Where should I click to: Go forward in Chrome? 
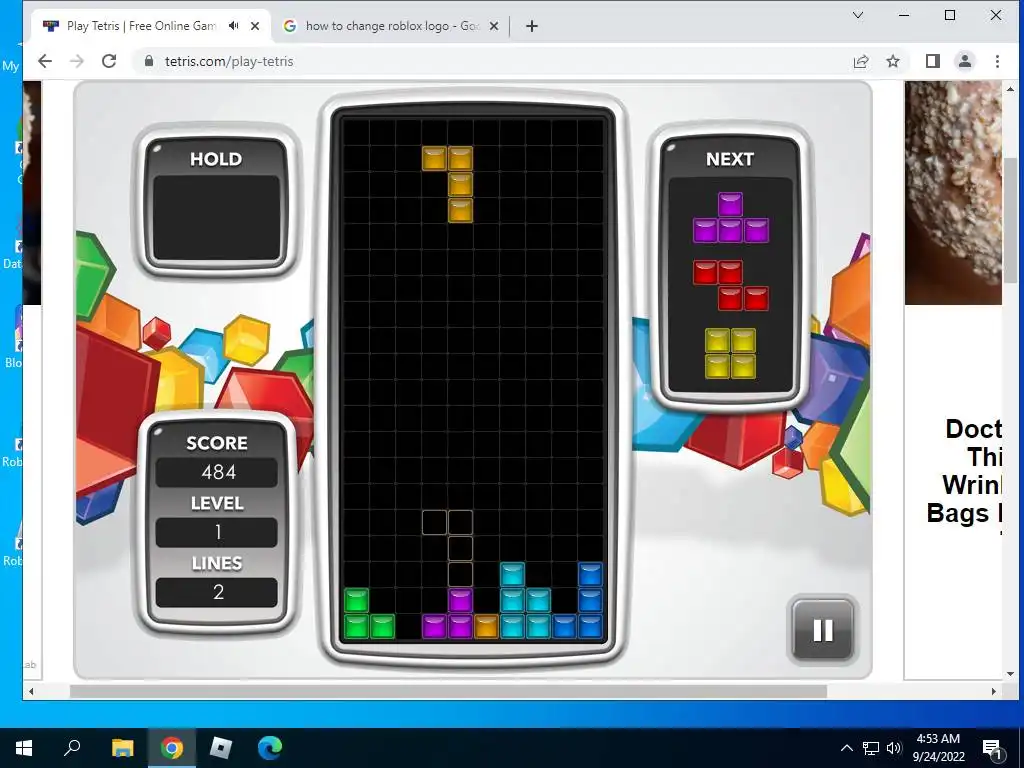(x=76, y=61)
